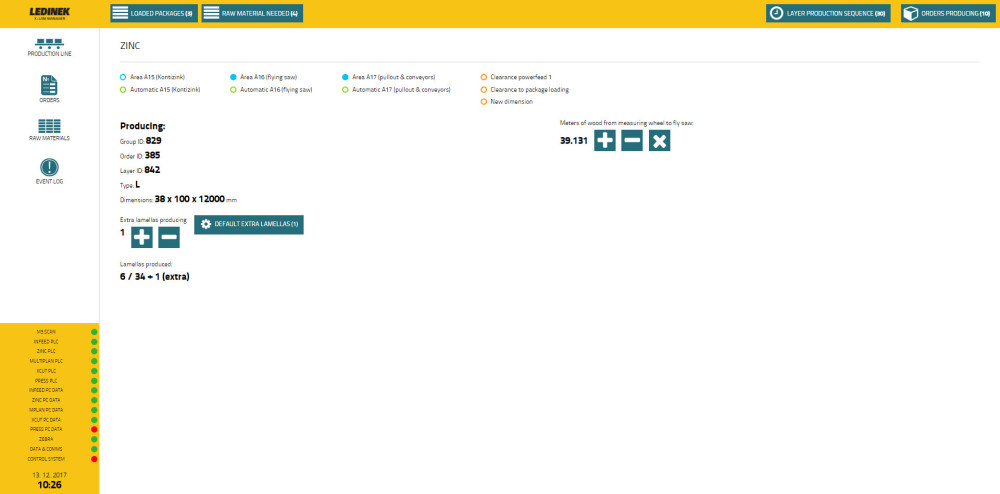
Task: Decrease extra lamellas with the minus button
Action: 169,237
